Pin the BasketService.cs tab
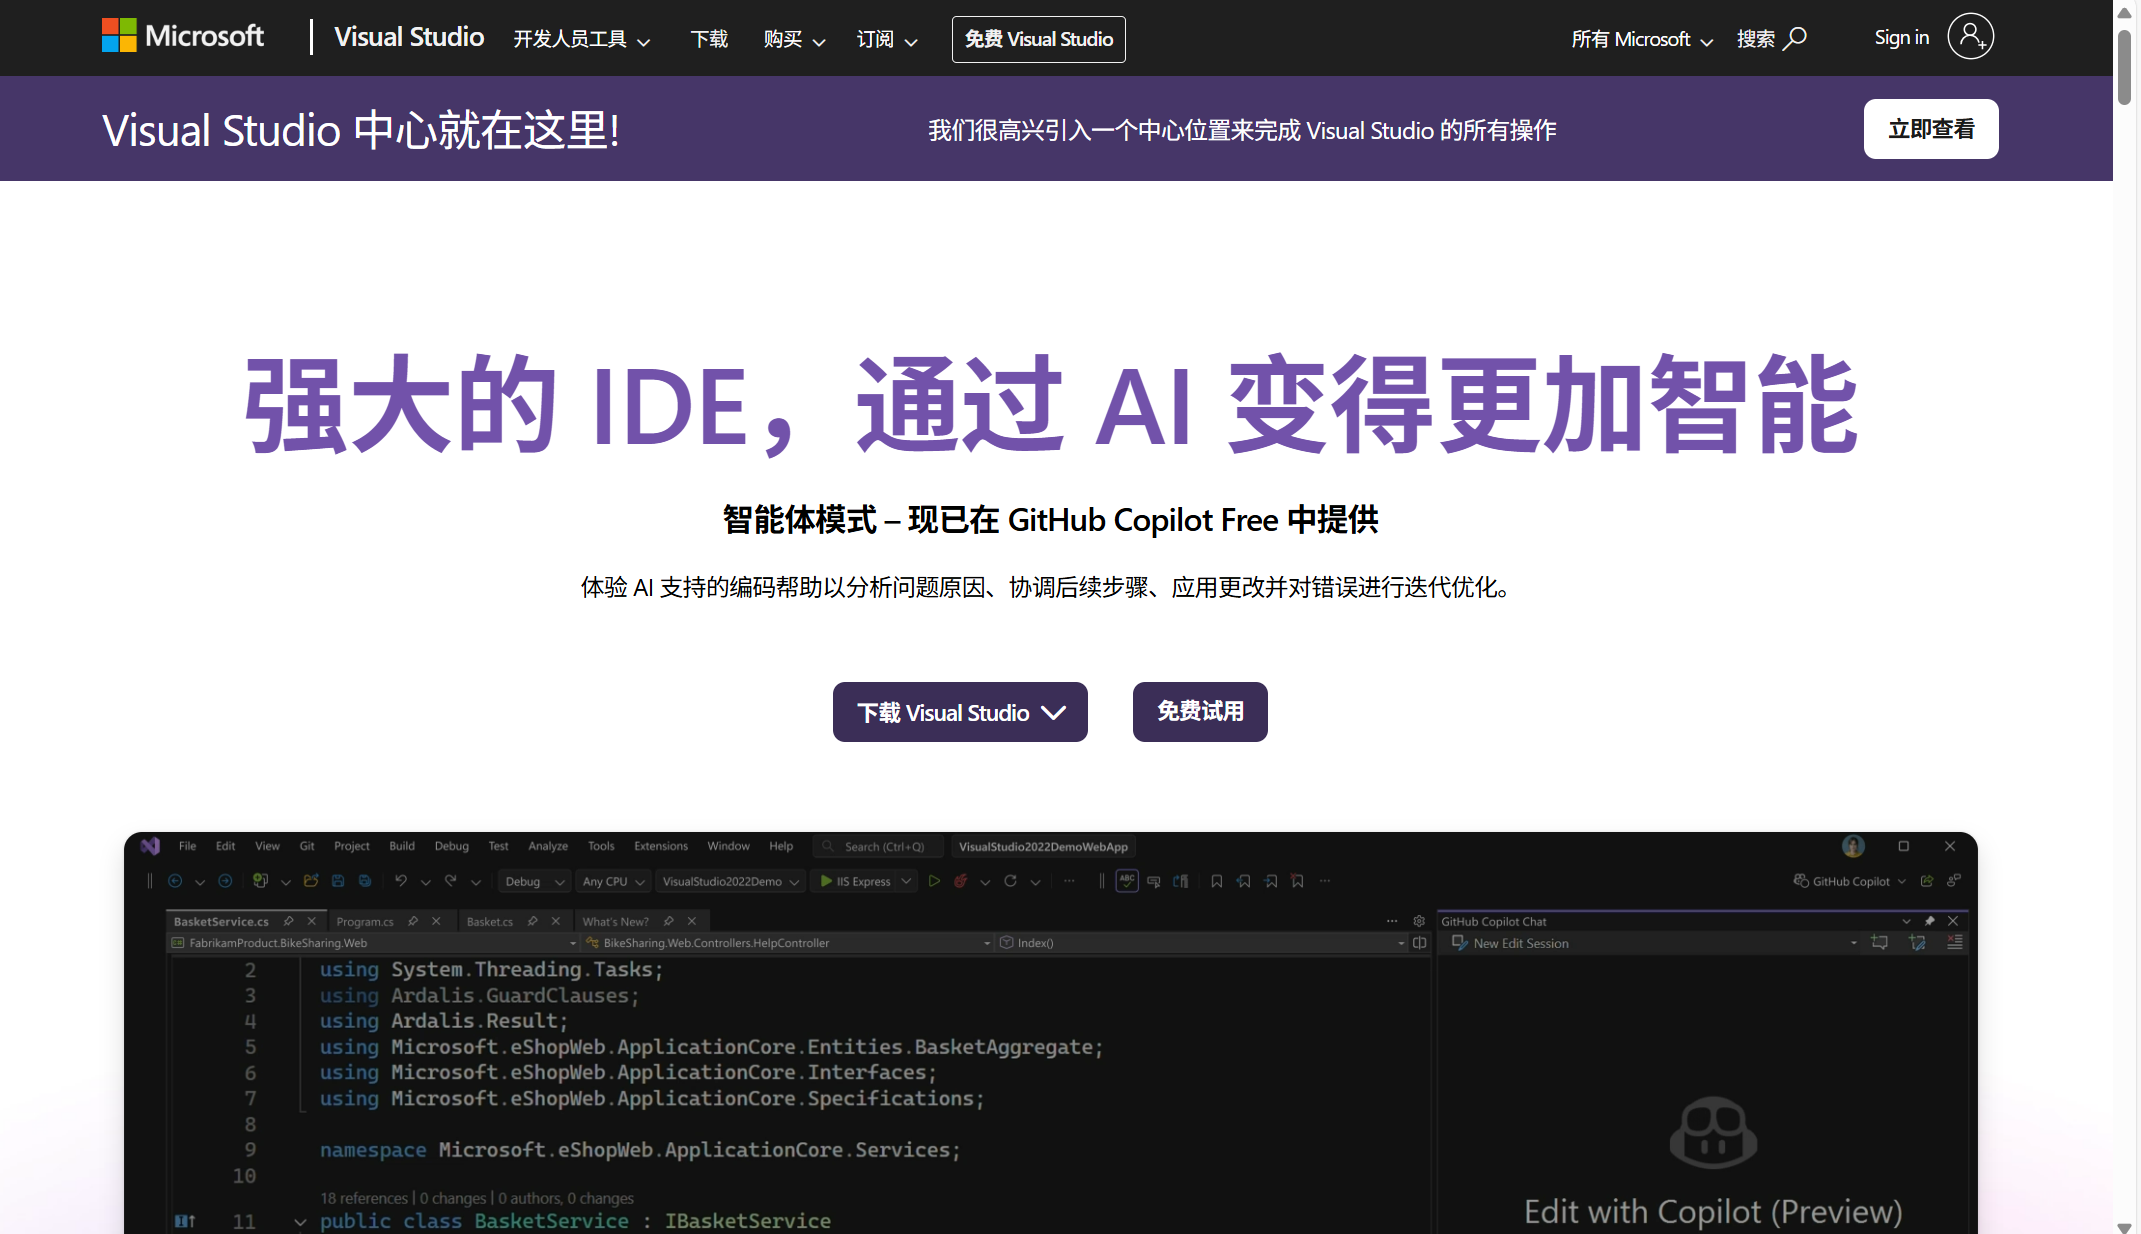Screen dimensions: 2141x1234 point(288,921)
